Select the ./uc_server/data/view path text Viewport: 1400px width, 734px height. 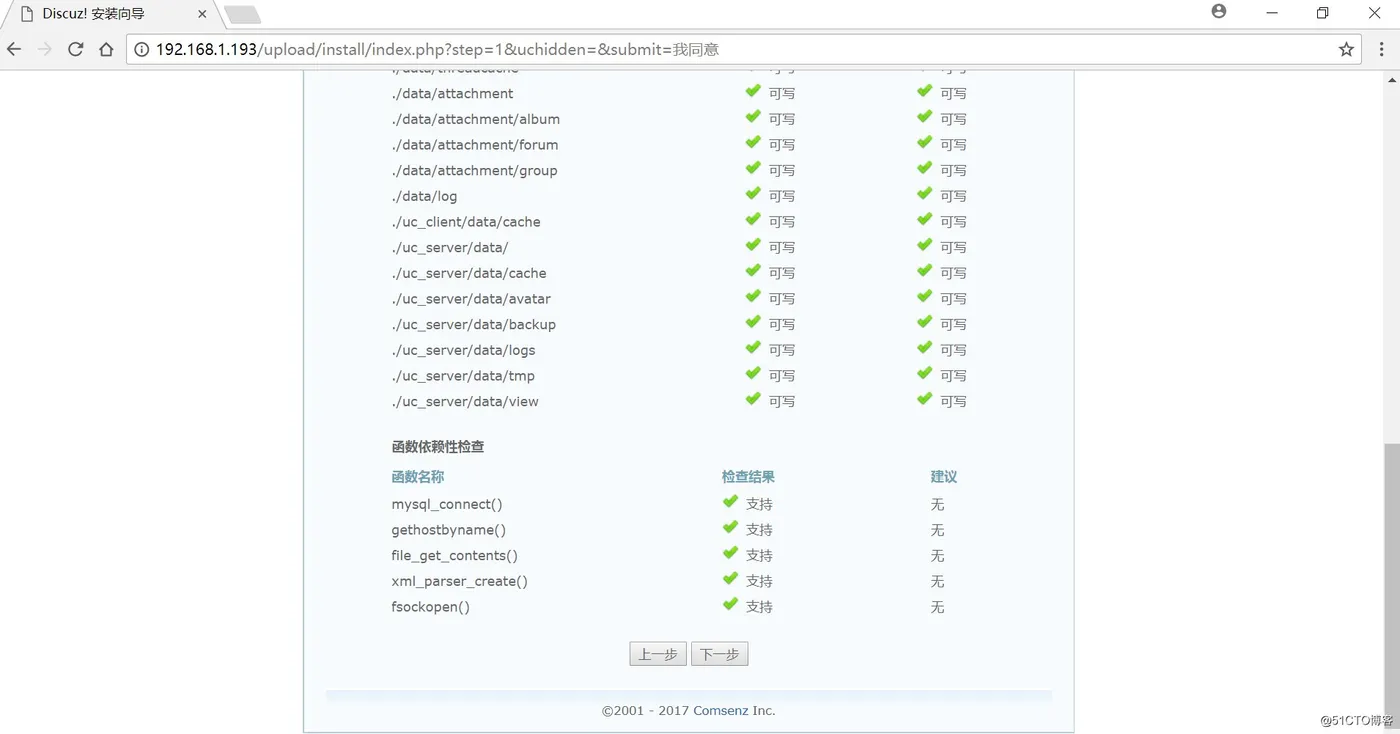pos(465,402)
